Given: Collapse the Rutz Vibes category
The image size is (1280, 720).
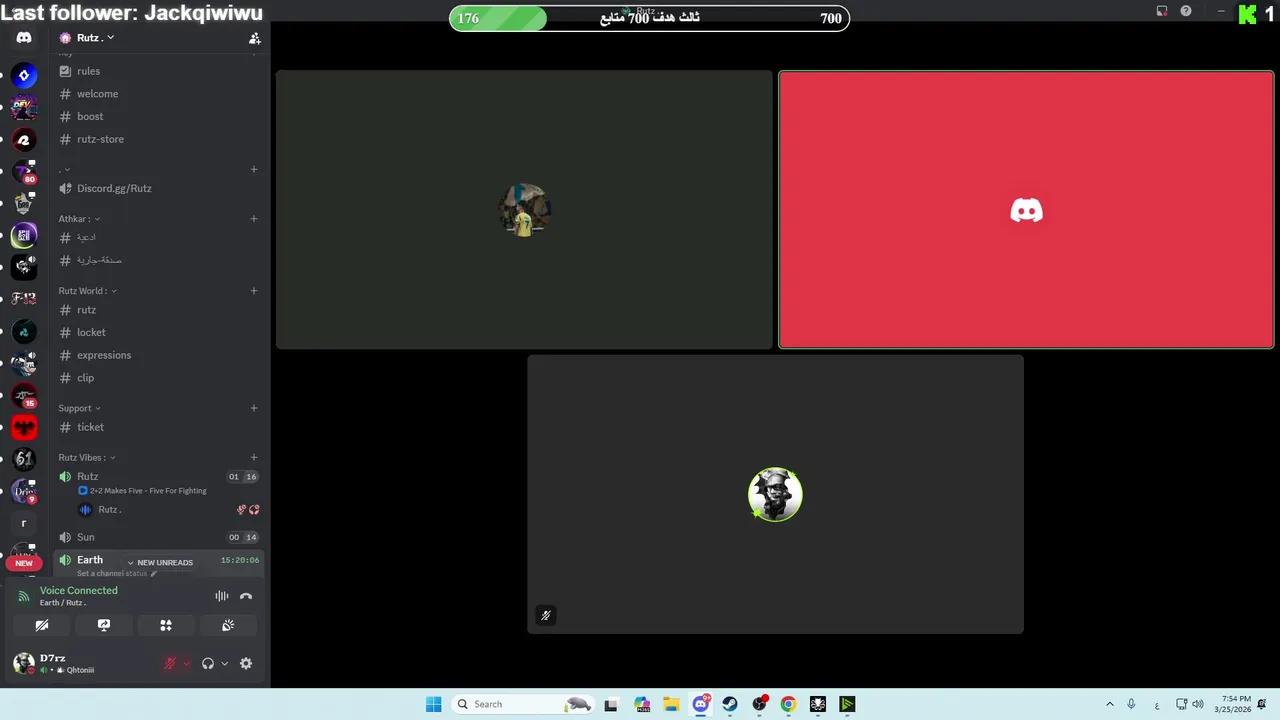Looking at the screenshot, I should [x=85, y=458].
